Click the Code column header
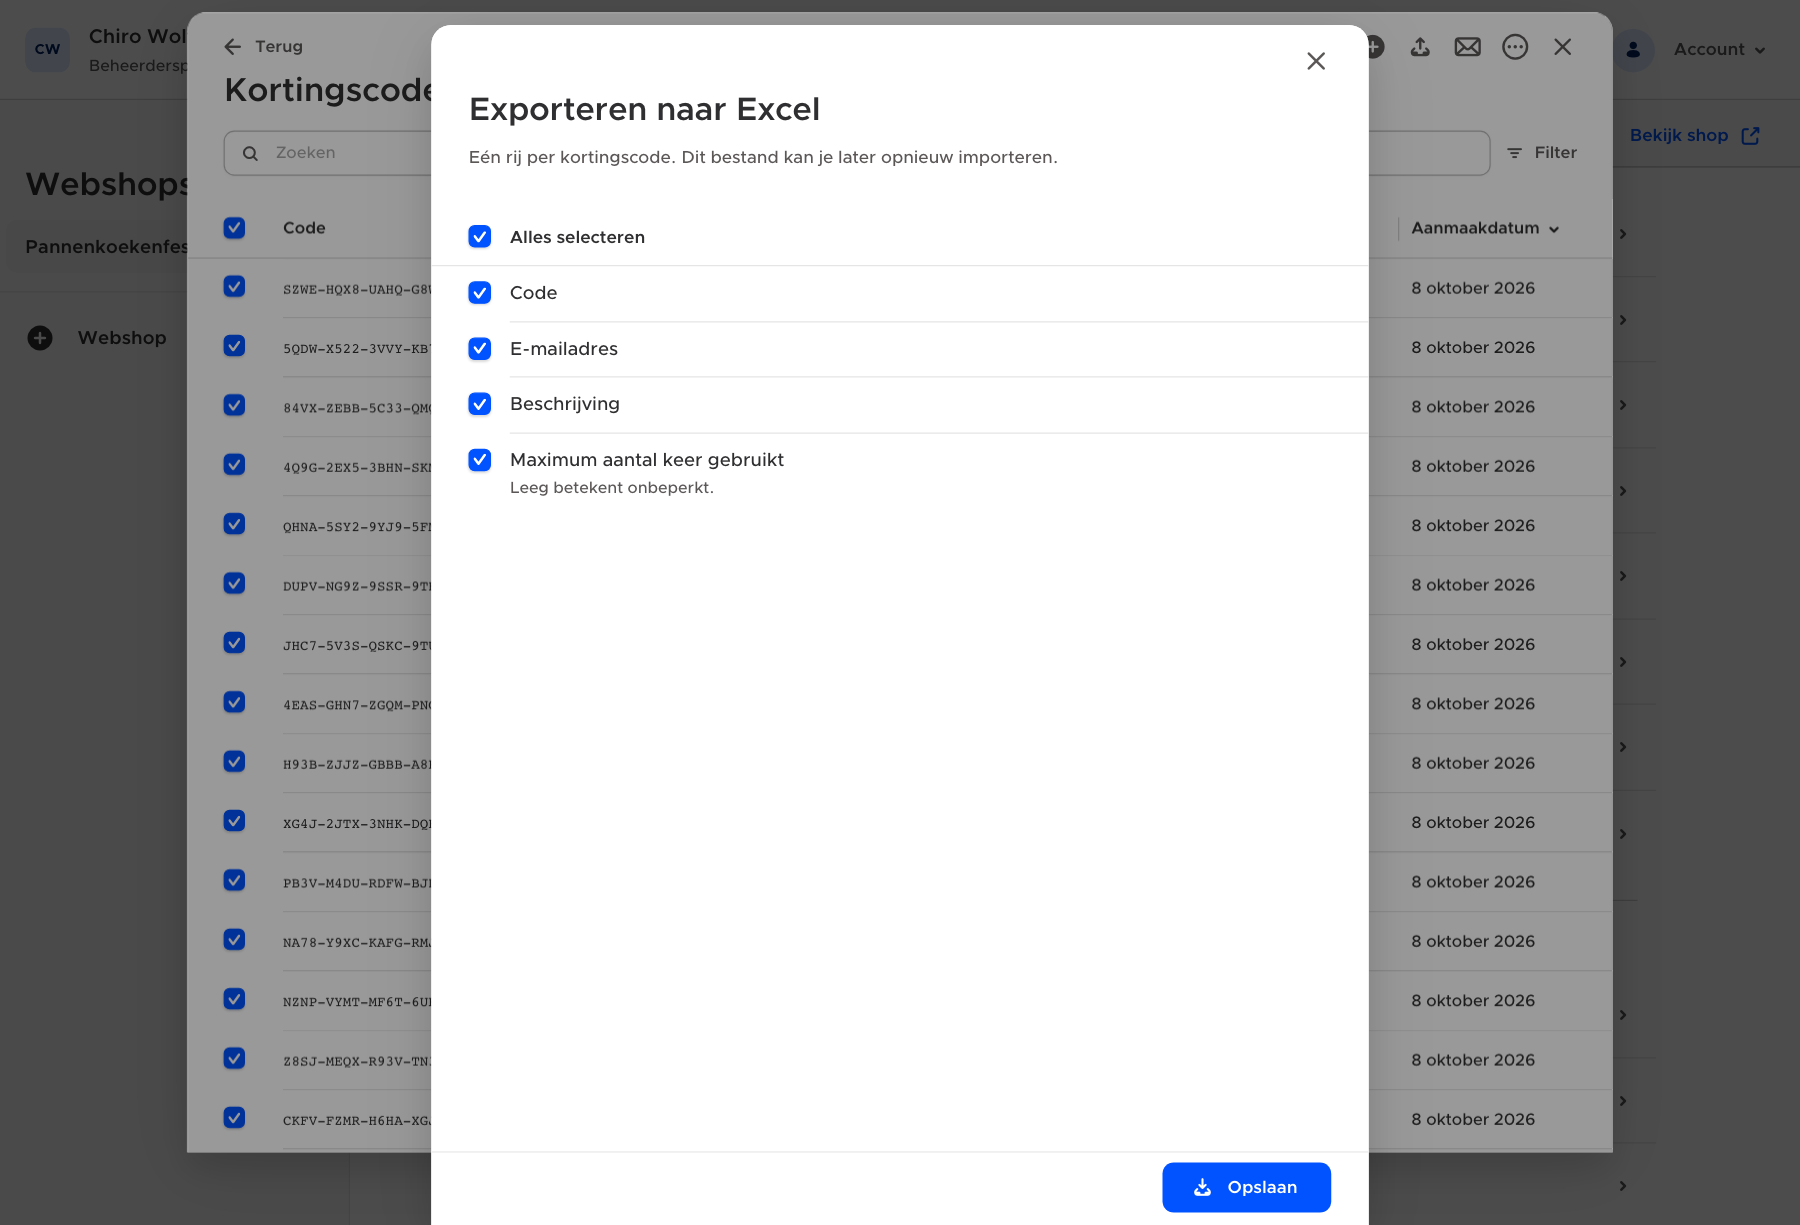Screen dimensions: 1800x1225 pyautogui.click(x=304, y=228)
